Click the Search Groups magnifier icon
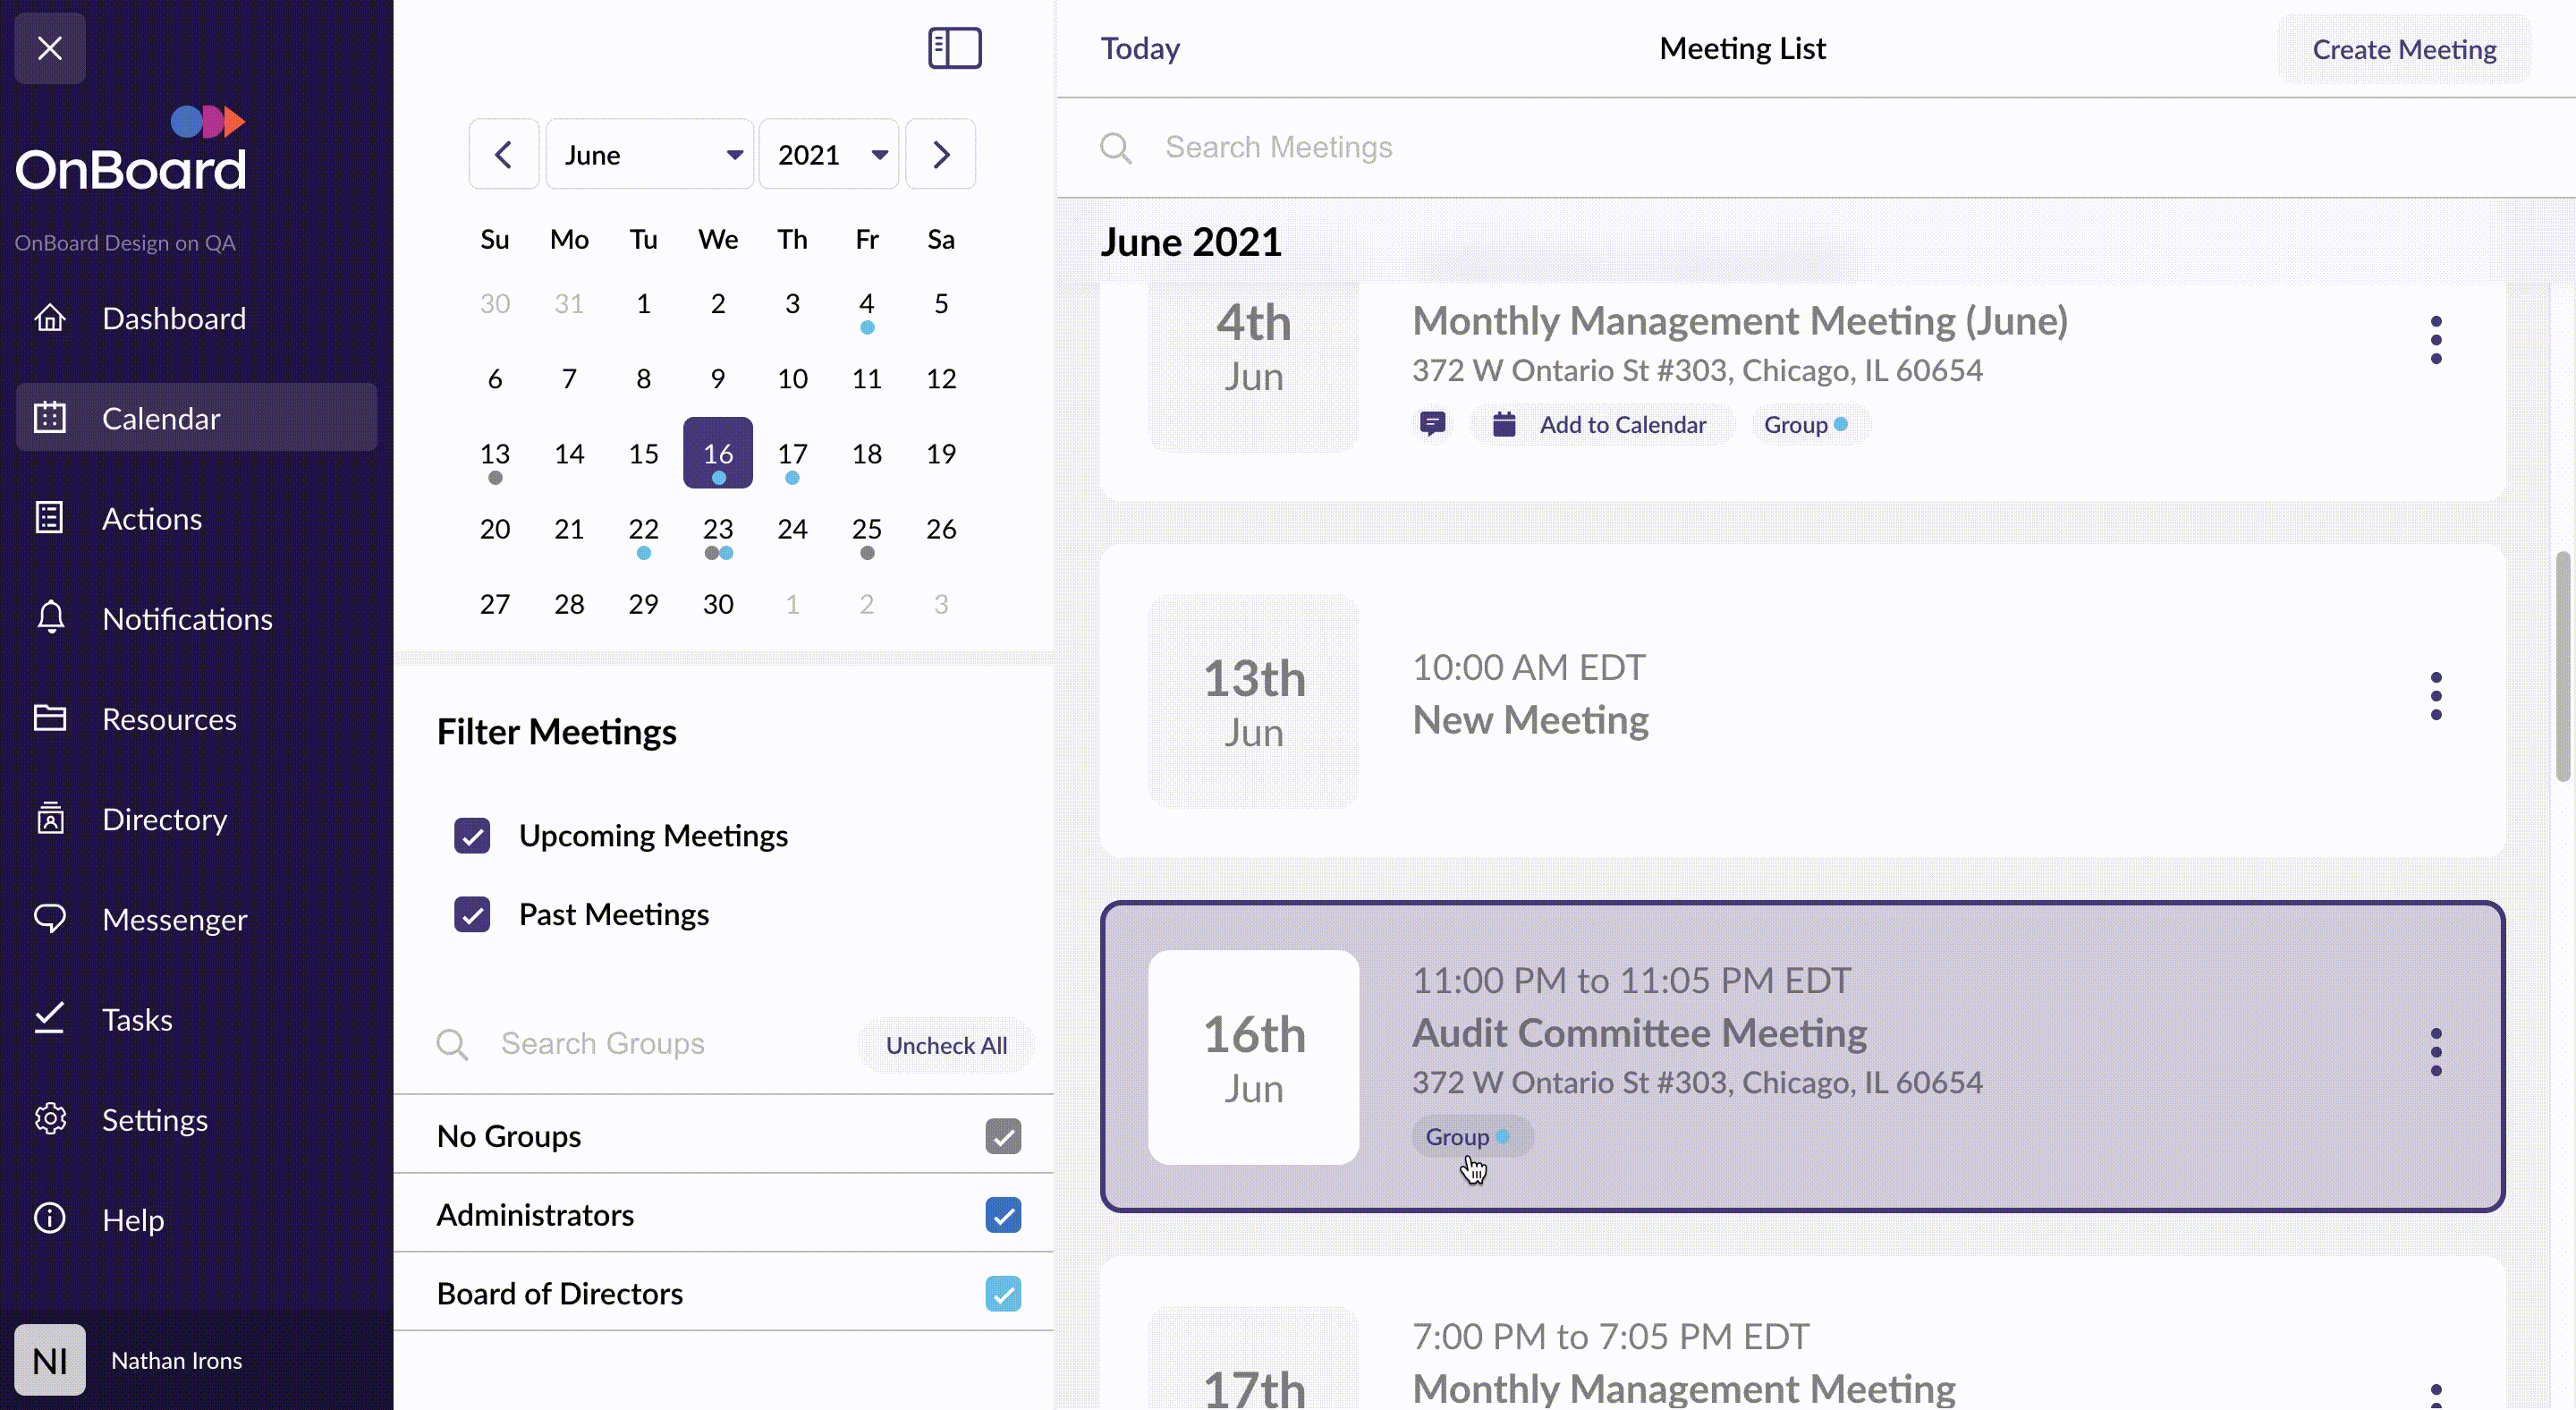 click(x=452, y=1044)
